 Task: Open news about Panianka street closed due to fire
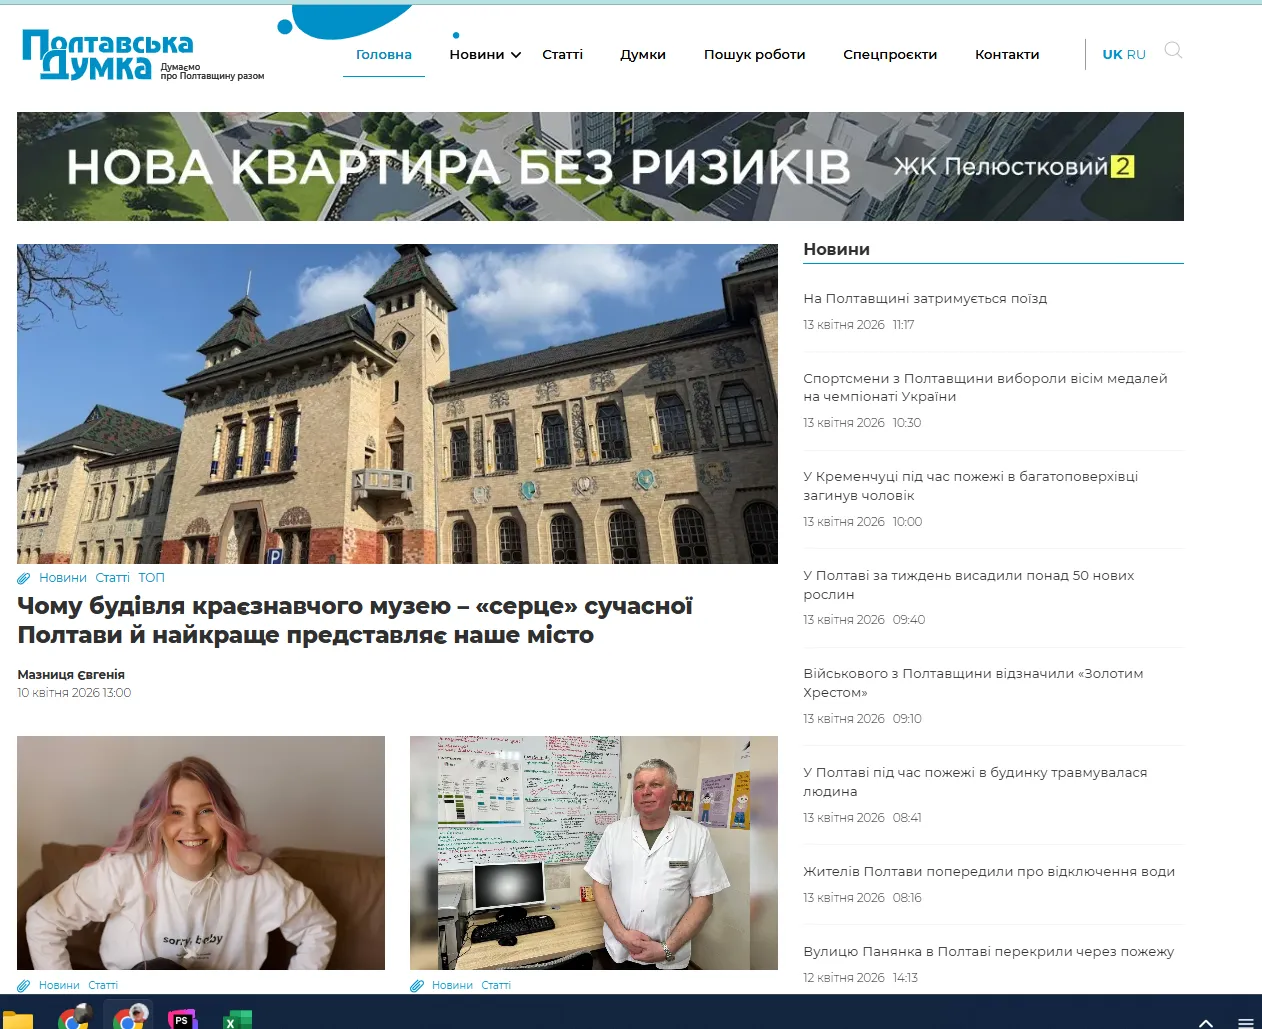[990, 951]
